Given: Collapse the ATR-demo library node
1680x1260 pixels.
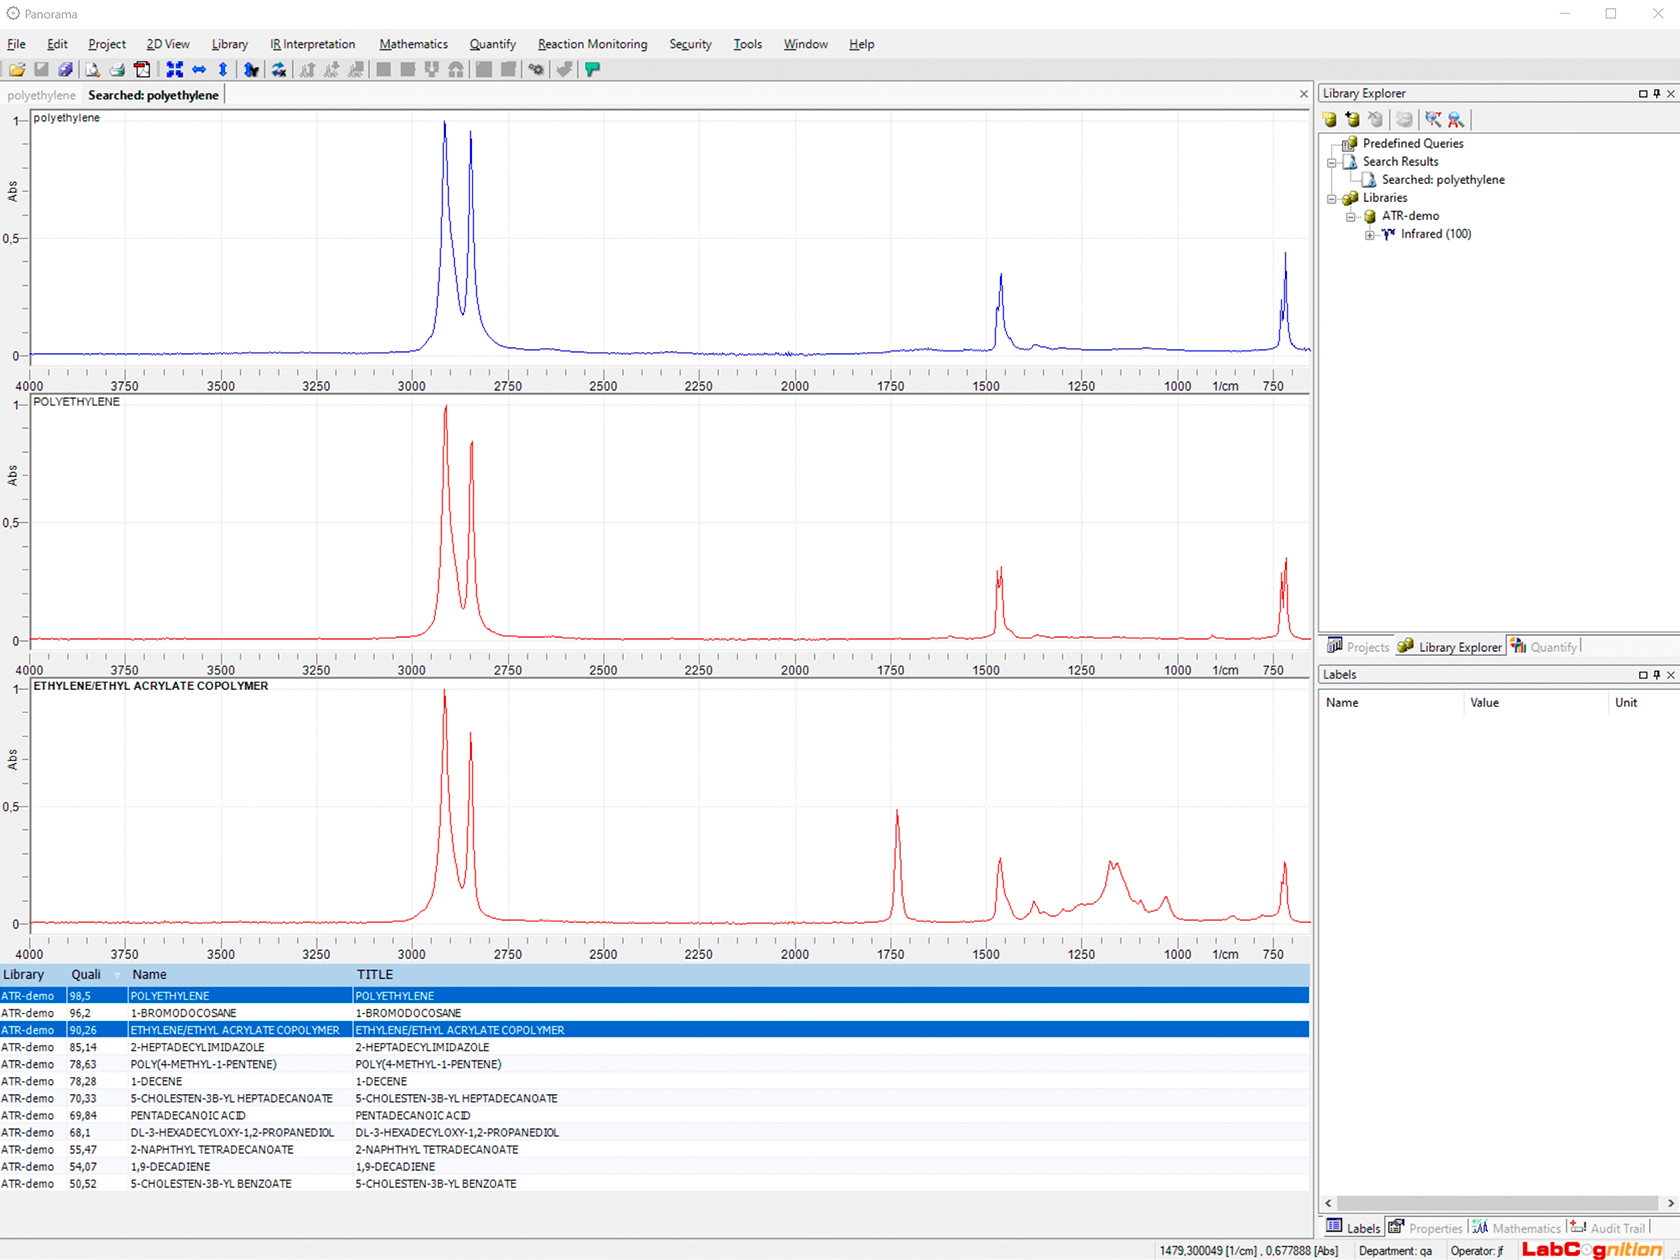Looking at the screenshot, I should [x=1352, y=216].
